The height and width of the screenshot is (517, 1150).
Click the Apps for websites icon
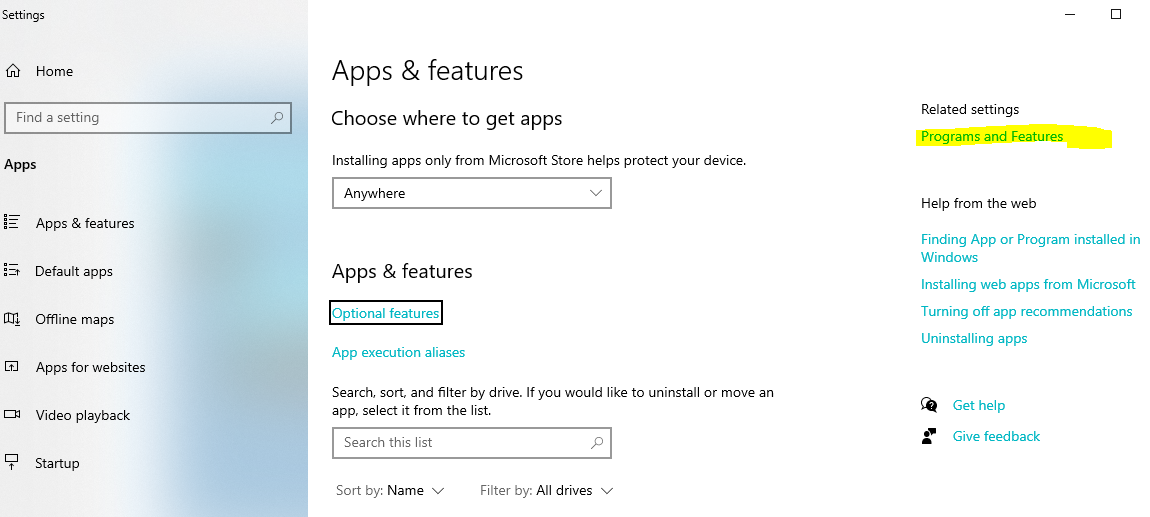(x=12, y=367)
